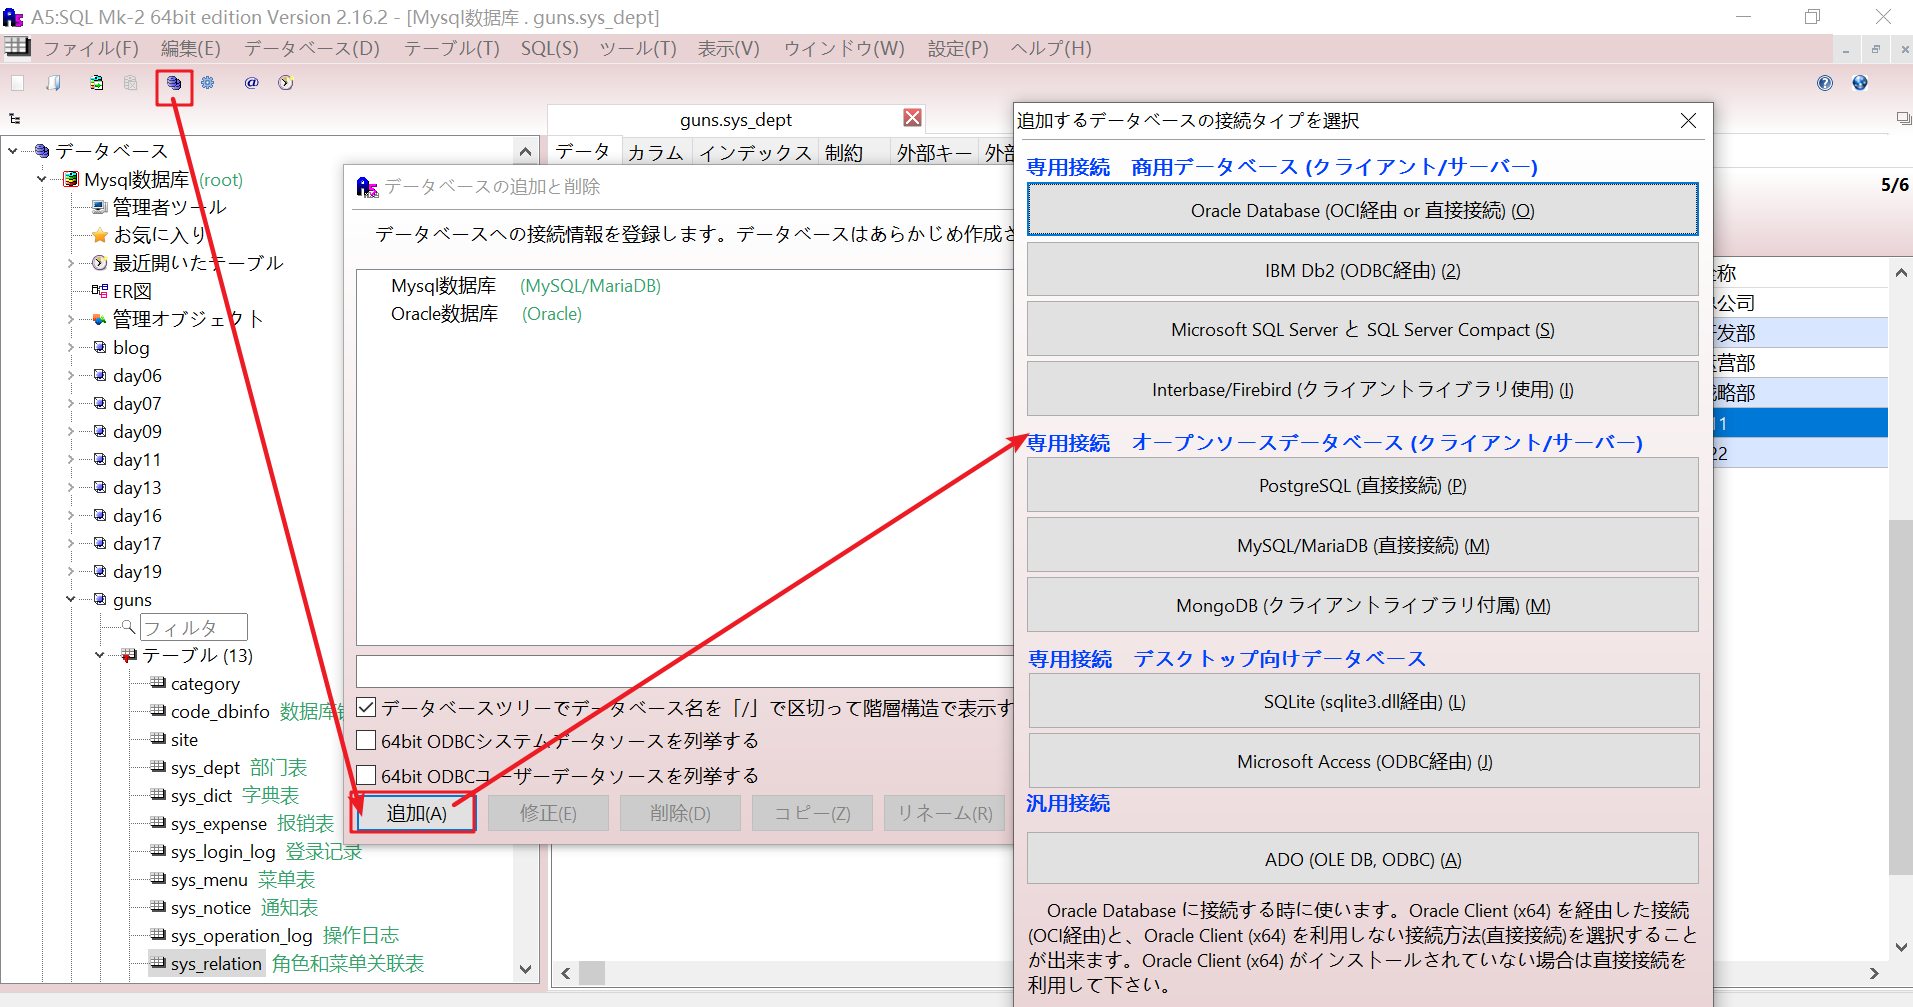Expand the day06 tree node
Screen dimensions: 1913x1007
69,375
